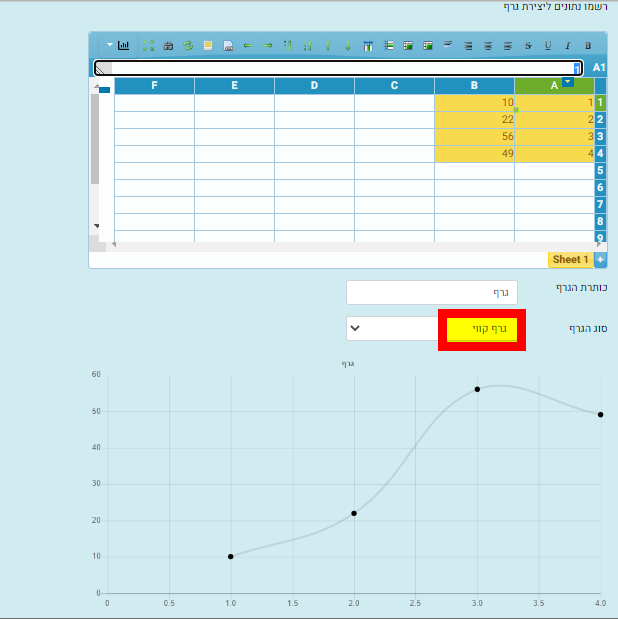Screen dimensions: 618x619
Task: Toggle italic formatting in the toolbar
Action: click(568, 46)
